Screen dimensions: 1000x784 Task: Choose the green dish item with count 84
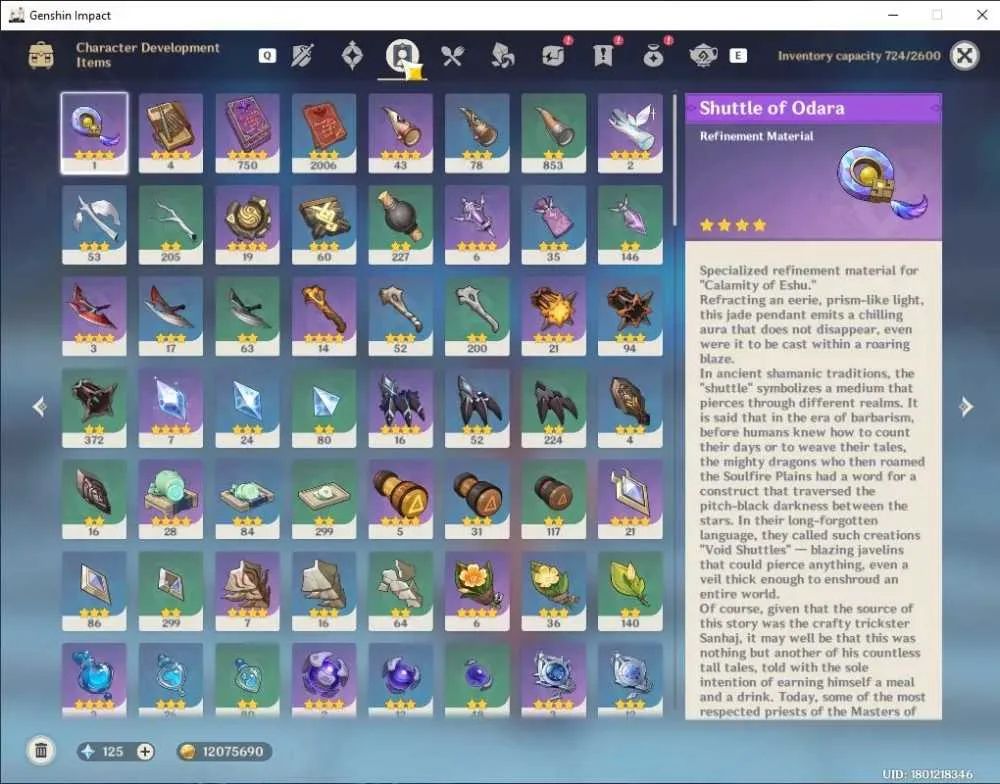[x=247, y=499]
